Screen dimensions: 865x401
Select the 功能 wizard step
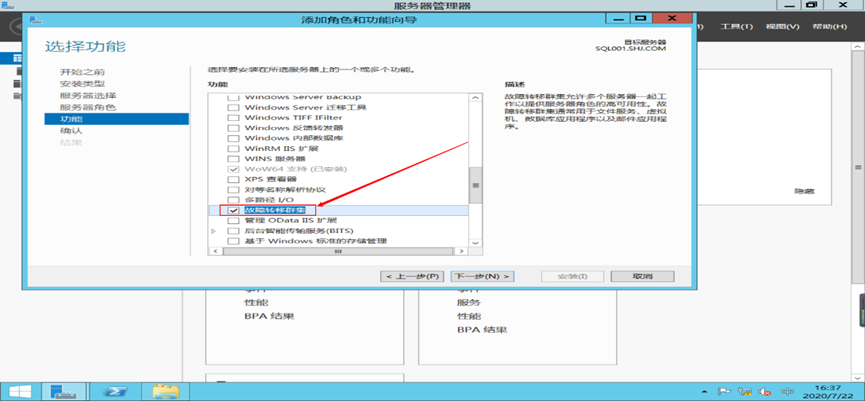point(116,119)
